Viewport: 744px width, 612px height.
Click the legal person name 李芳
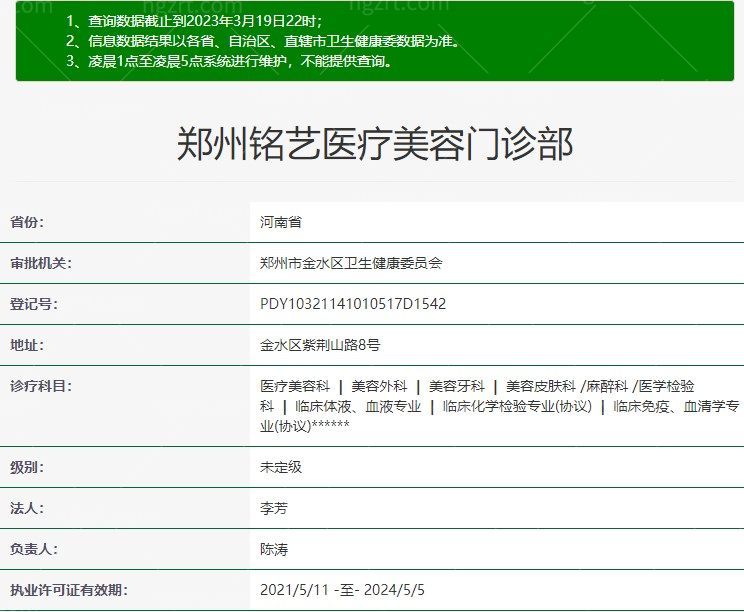click(x=274, y=508)
